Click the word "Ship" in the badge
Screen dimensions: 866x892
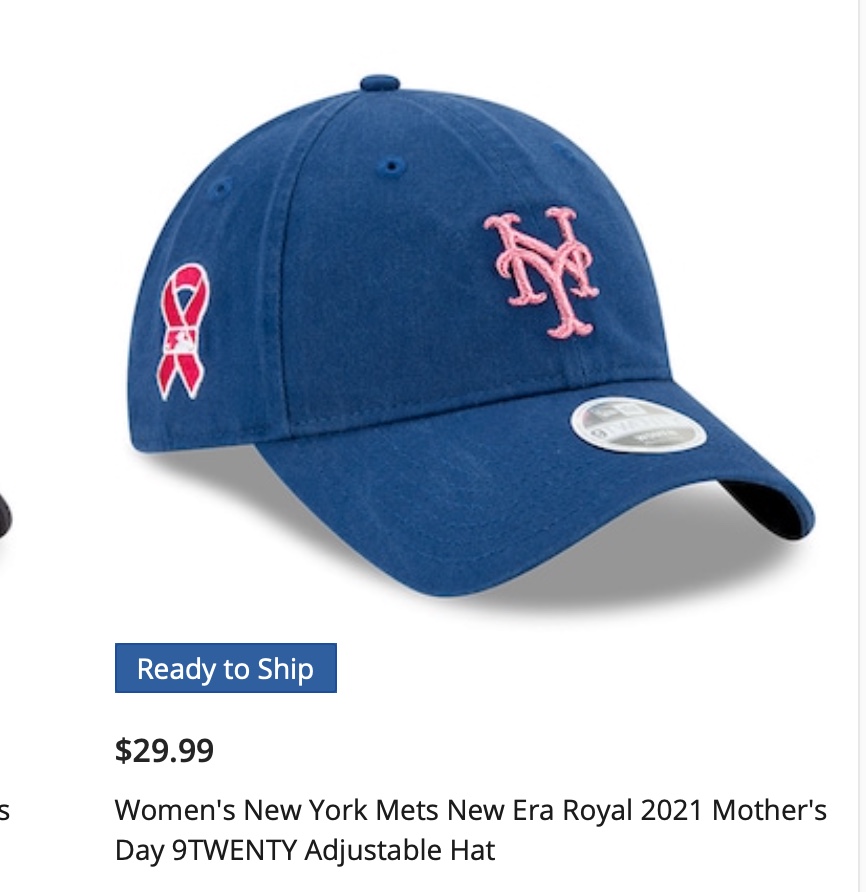coord(285,669)
